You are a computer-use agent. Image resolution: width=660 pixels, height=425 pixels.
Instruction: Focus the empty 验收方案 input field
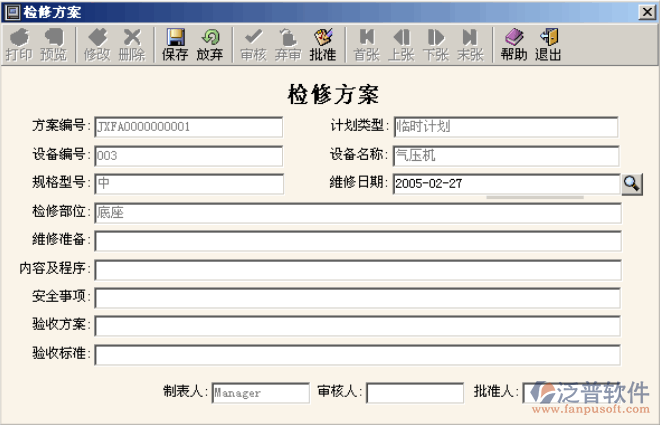[357, 326]
